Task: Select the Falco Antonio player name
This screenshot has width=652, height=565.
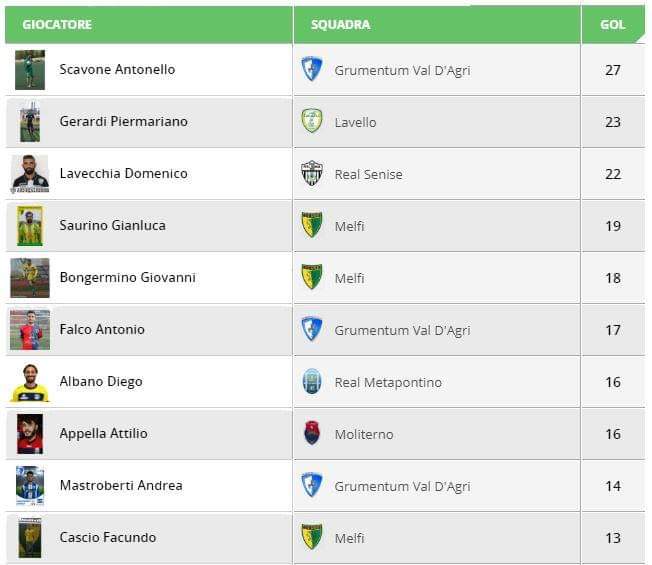Action: pyautogui.click(x=102, y=329)
